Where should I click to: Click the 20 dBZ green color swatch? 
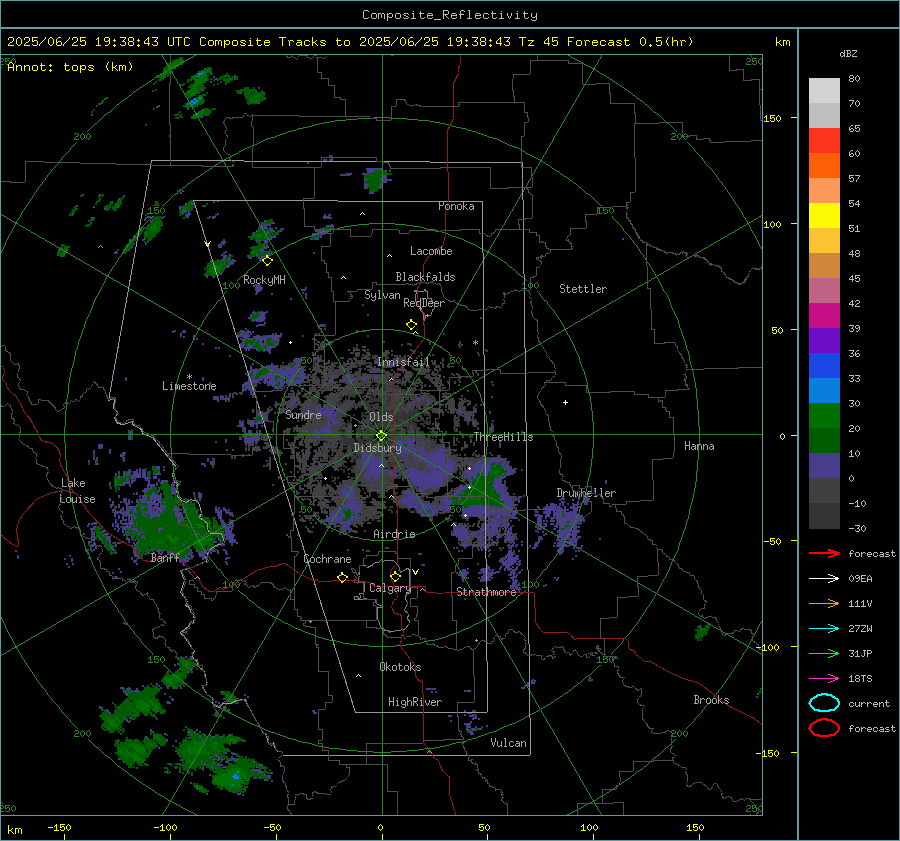[x=824, y=415]
